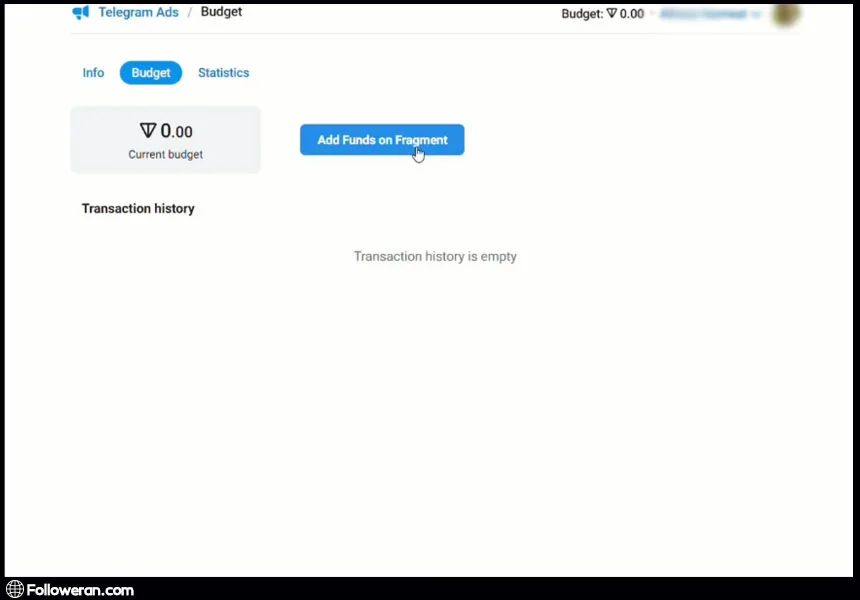Image resolution: width=860 pixels, height=600 pixels.
Task: Expand the blurred account name menu
Action: point(710,14)
